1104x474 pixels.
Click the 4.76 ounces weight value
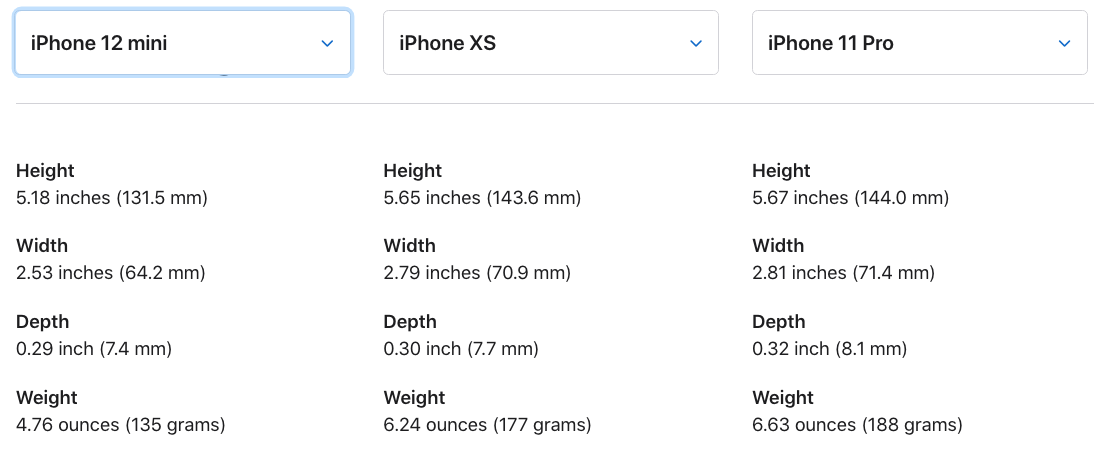point(121,425)
